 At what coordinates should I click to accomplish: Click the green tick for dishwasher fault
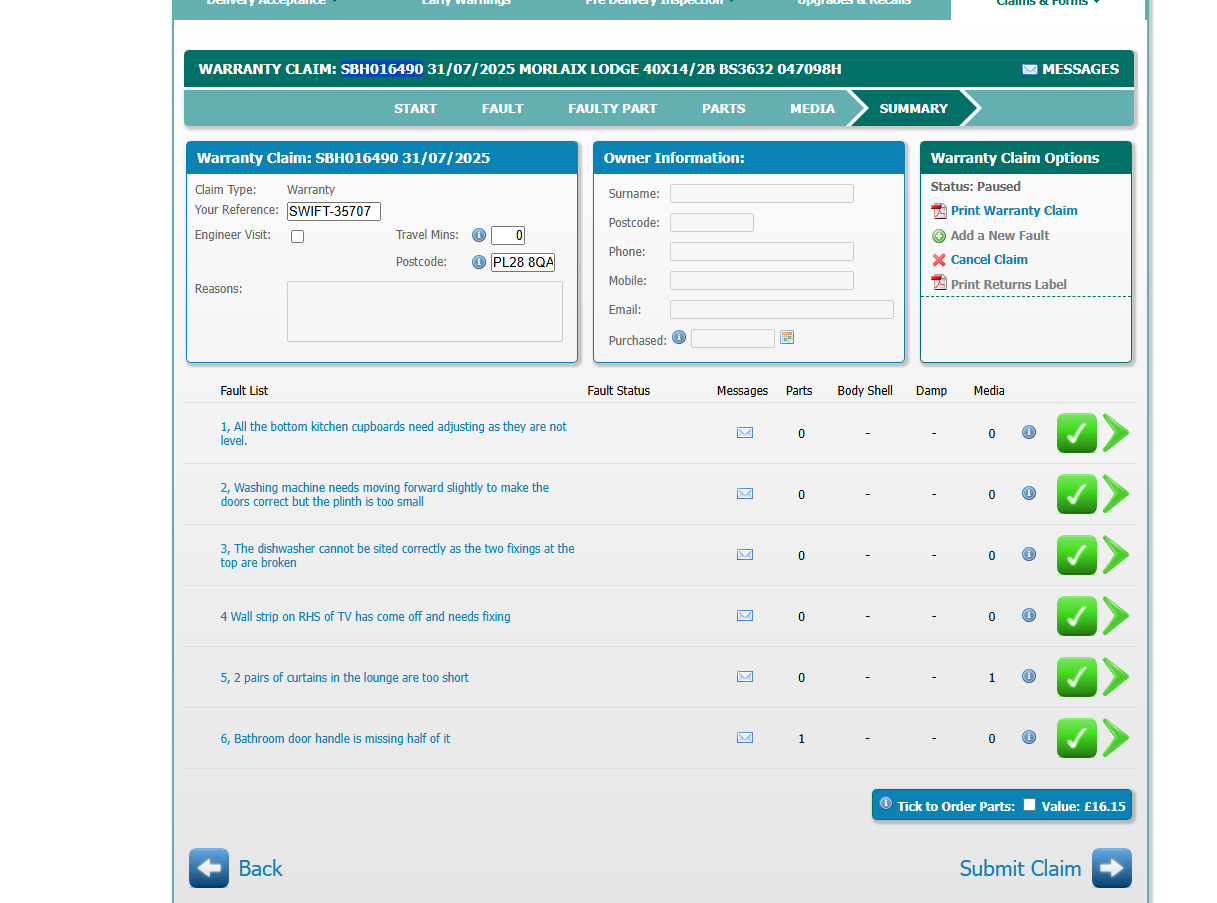(1076, 555)
